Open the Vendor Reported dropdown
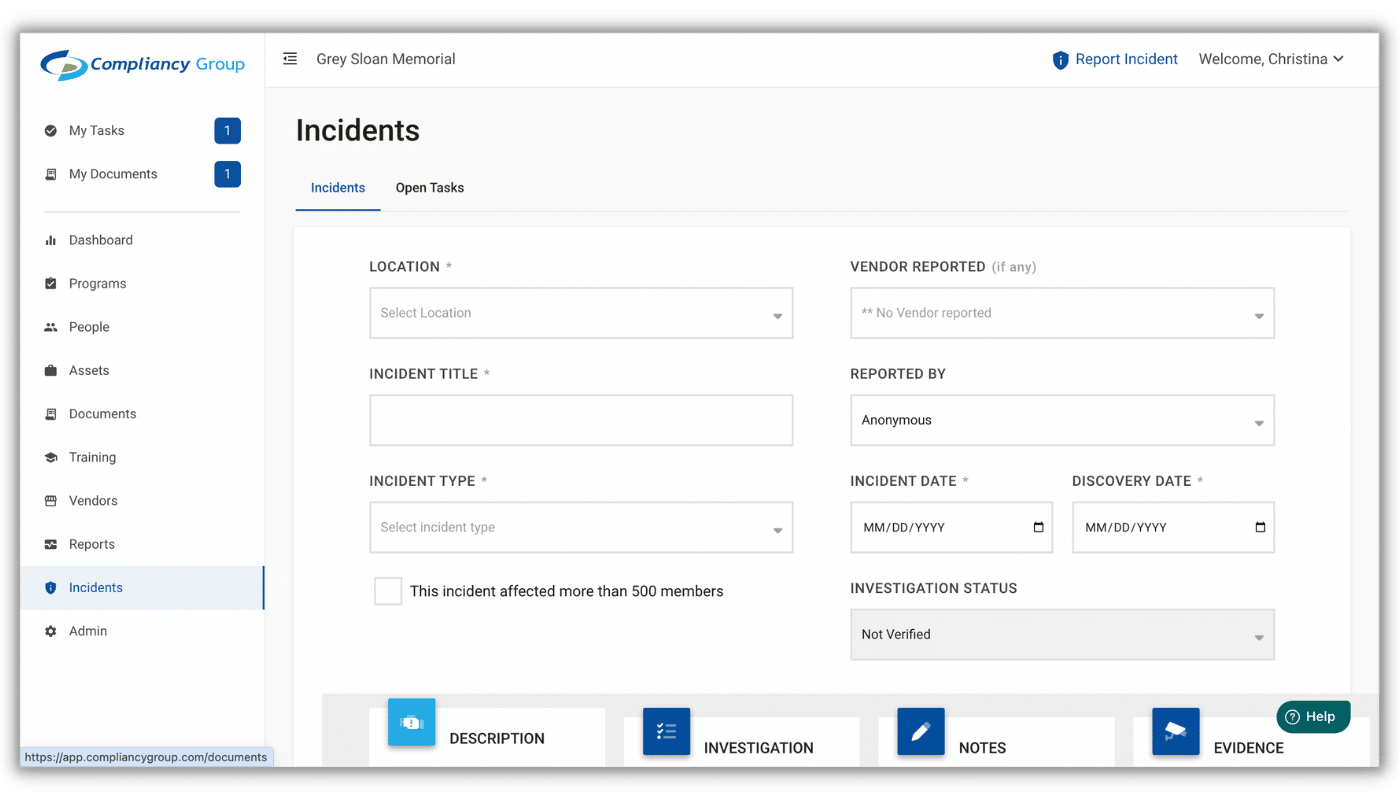The image size is (1400, 800). (x=1061, y=313)
